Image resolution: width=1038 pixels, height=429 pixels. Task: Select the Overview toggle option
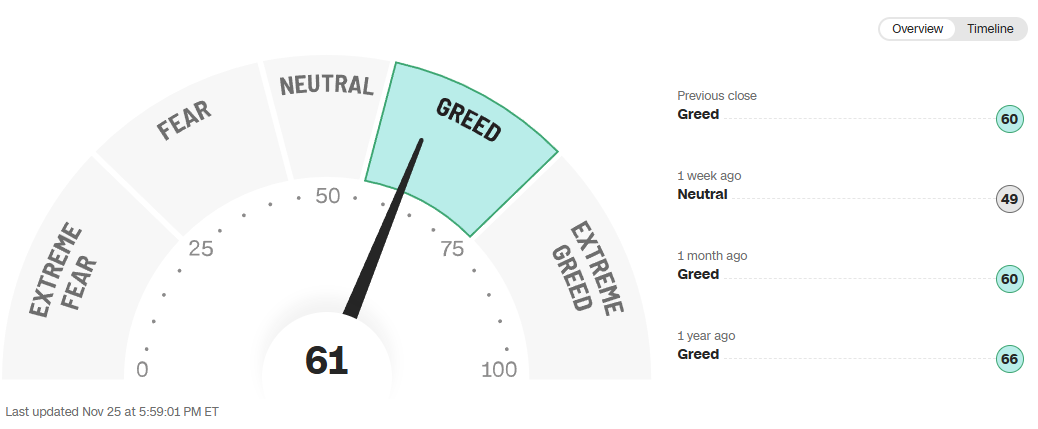pyautogui.click(x=917, y=29)
